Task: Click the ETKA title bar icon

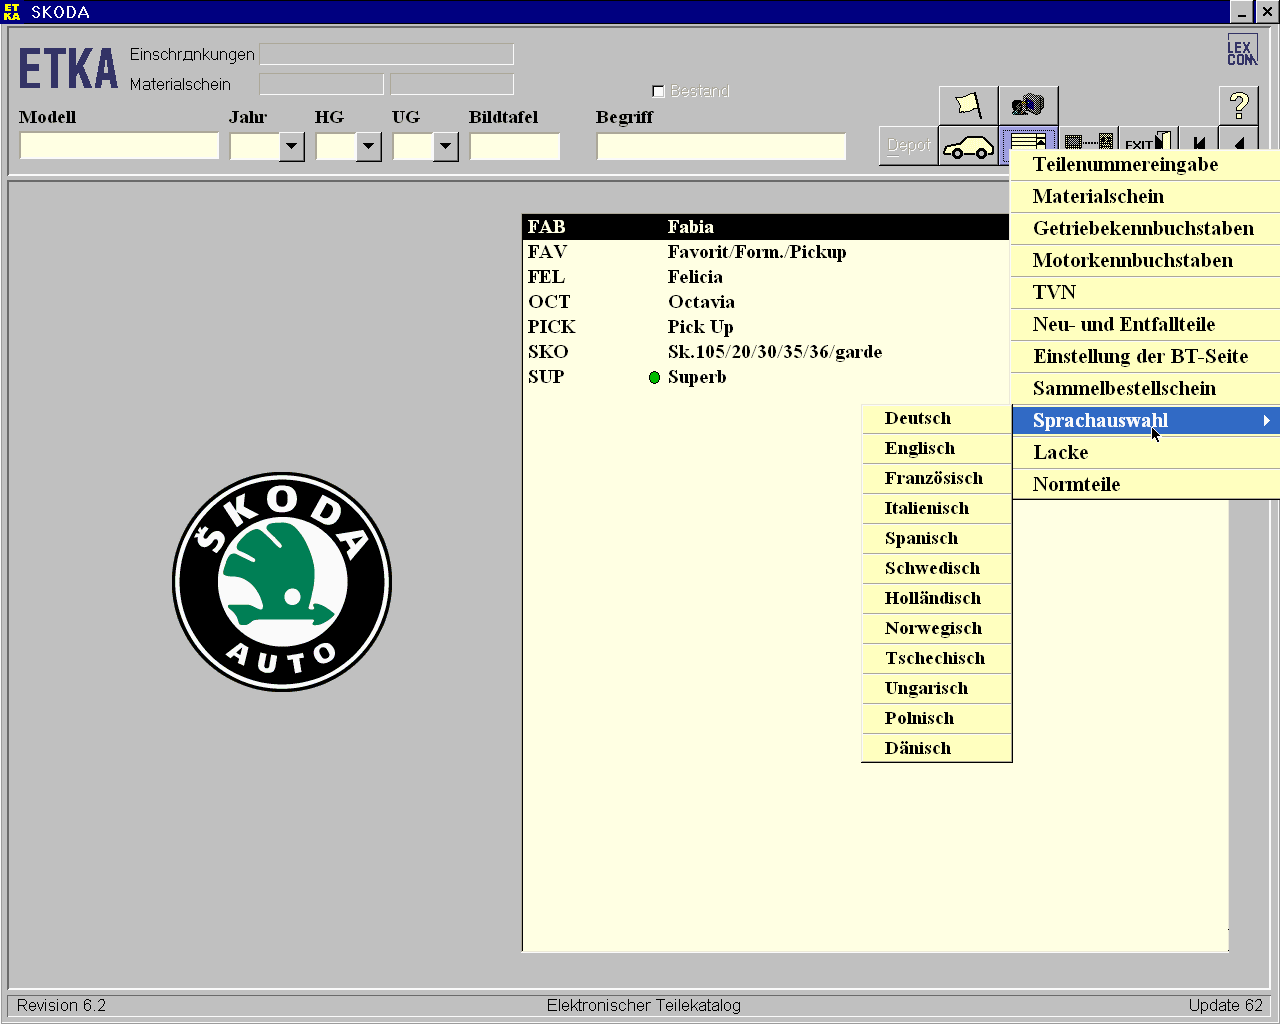Action: pyautogui.click(x=12, y=12)
